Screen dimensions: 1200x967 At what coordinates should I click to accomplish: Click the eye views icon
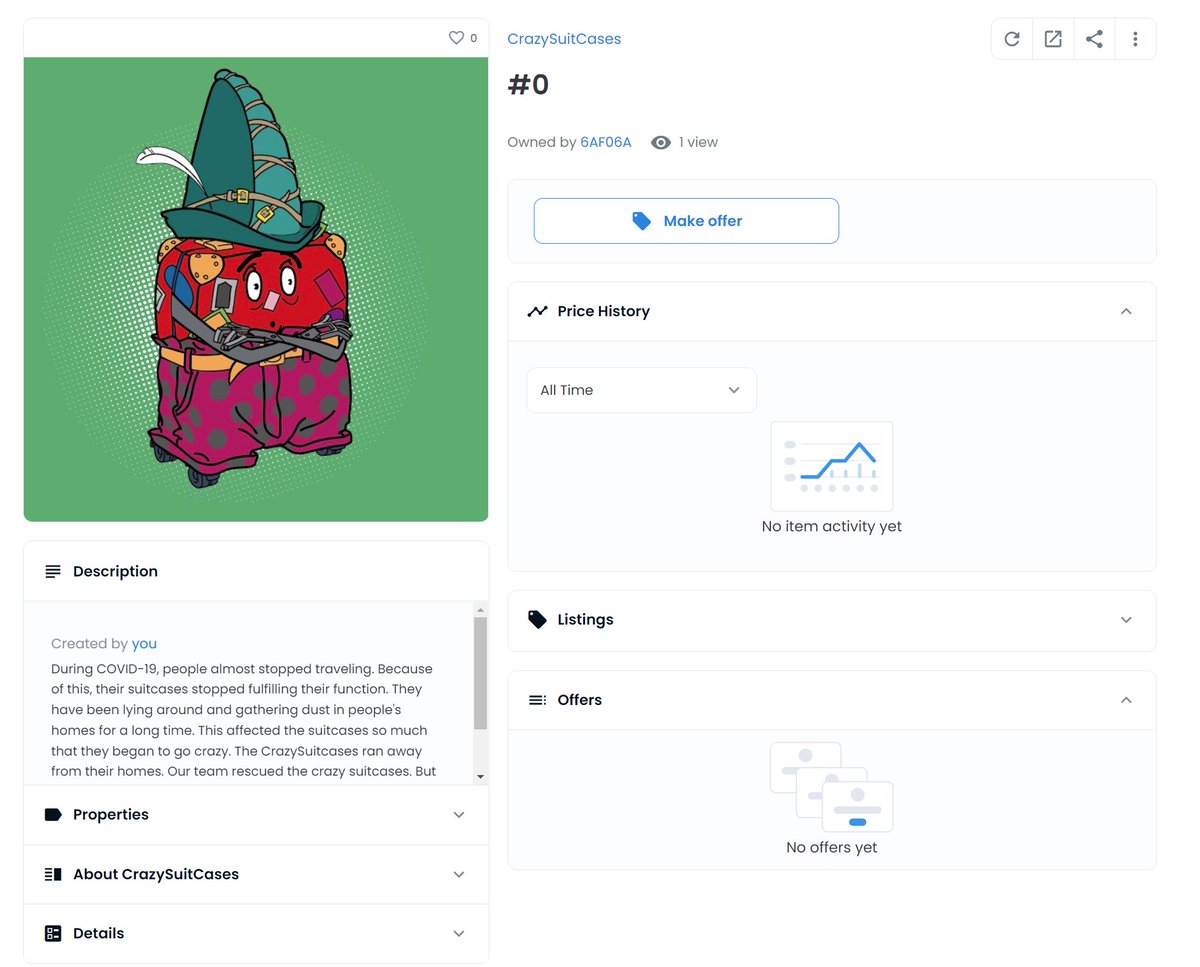click(661, 143)
